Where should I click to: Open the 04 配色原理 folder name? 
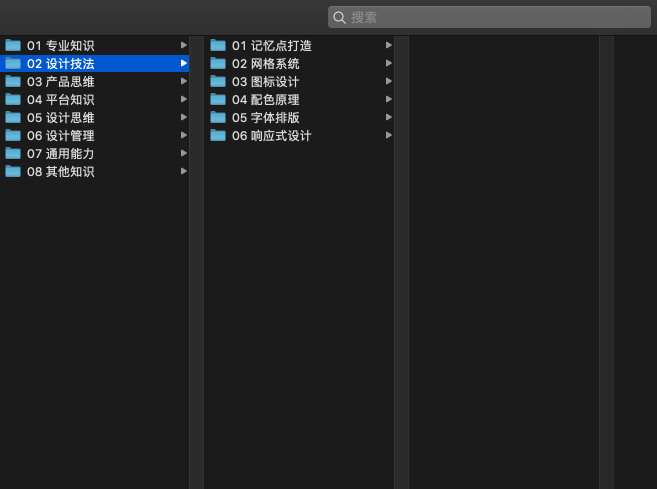point(266,100)
